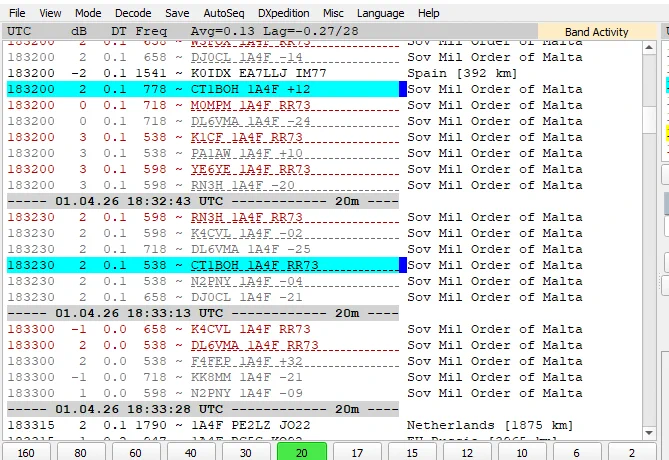The image size is (669, 460).
Task: Switch to the 12 meter band
Action: [x=467, y=452]
